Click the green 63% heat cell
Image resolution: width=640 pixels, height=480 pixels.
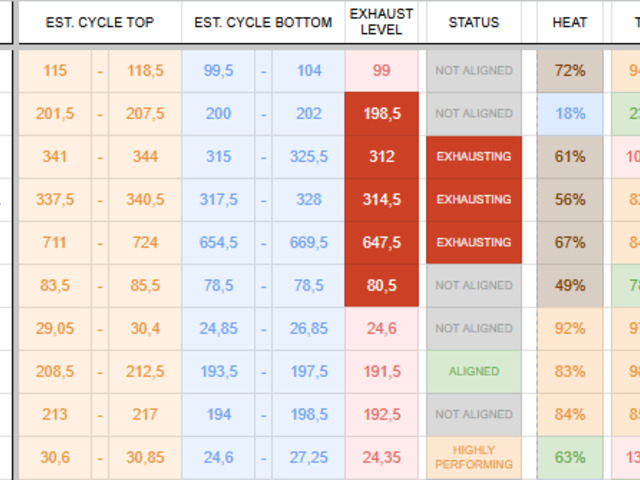click(570, 457)
